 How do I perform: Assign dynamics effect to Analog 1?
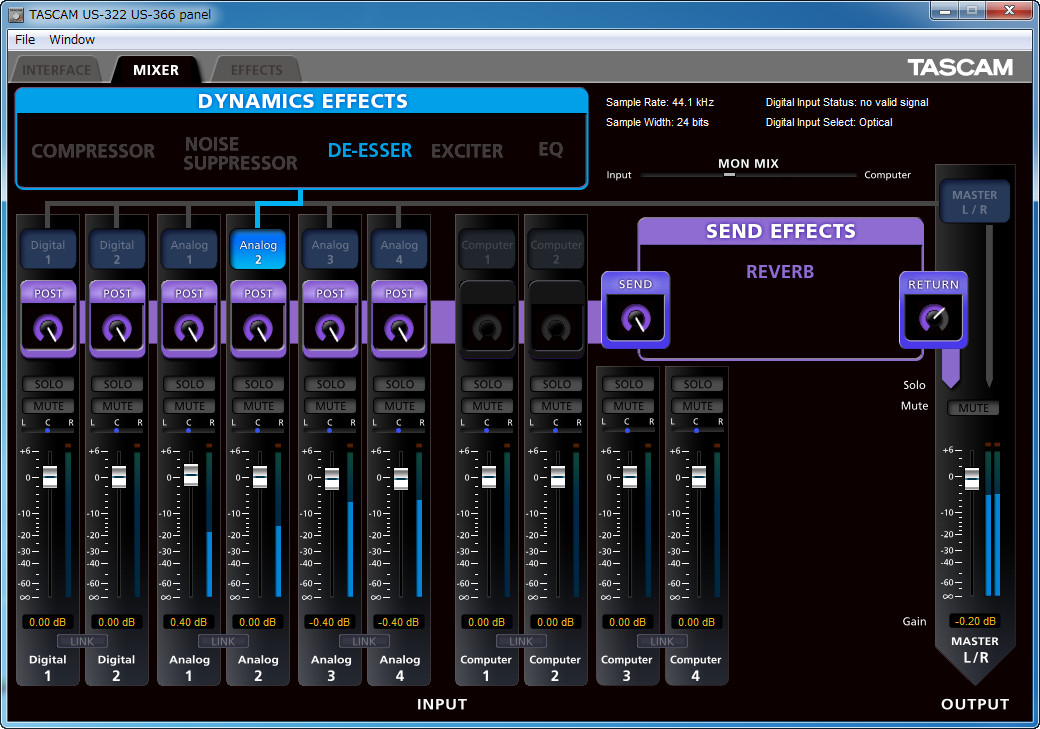click(189, 249)
